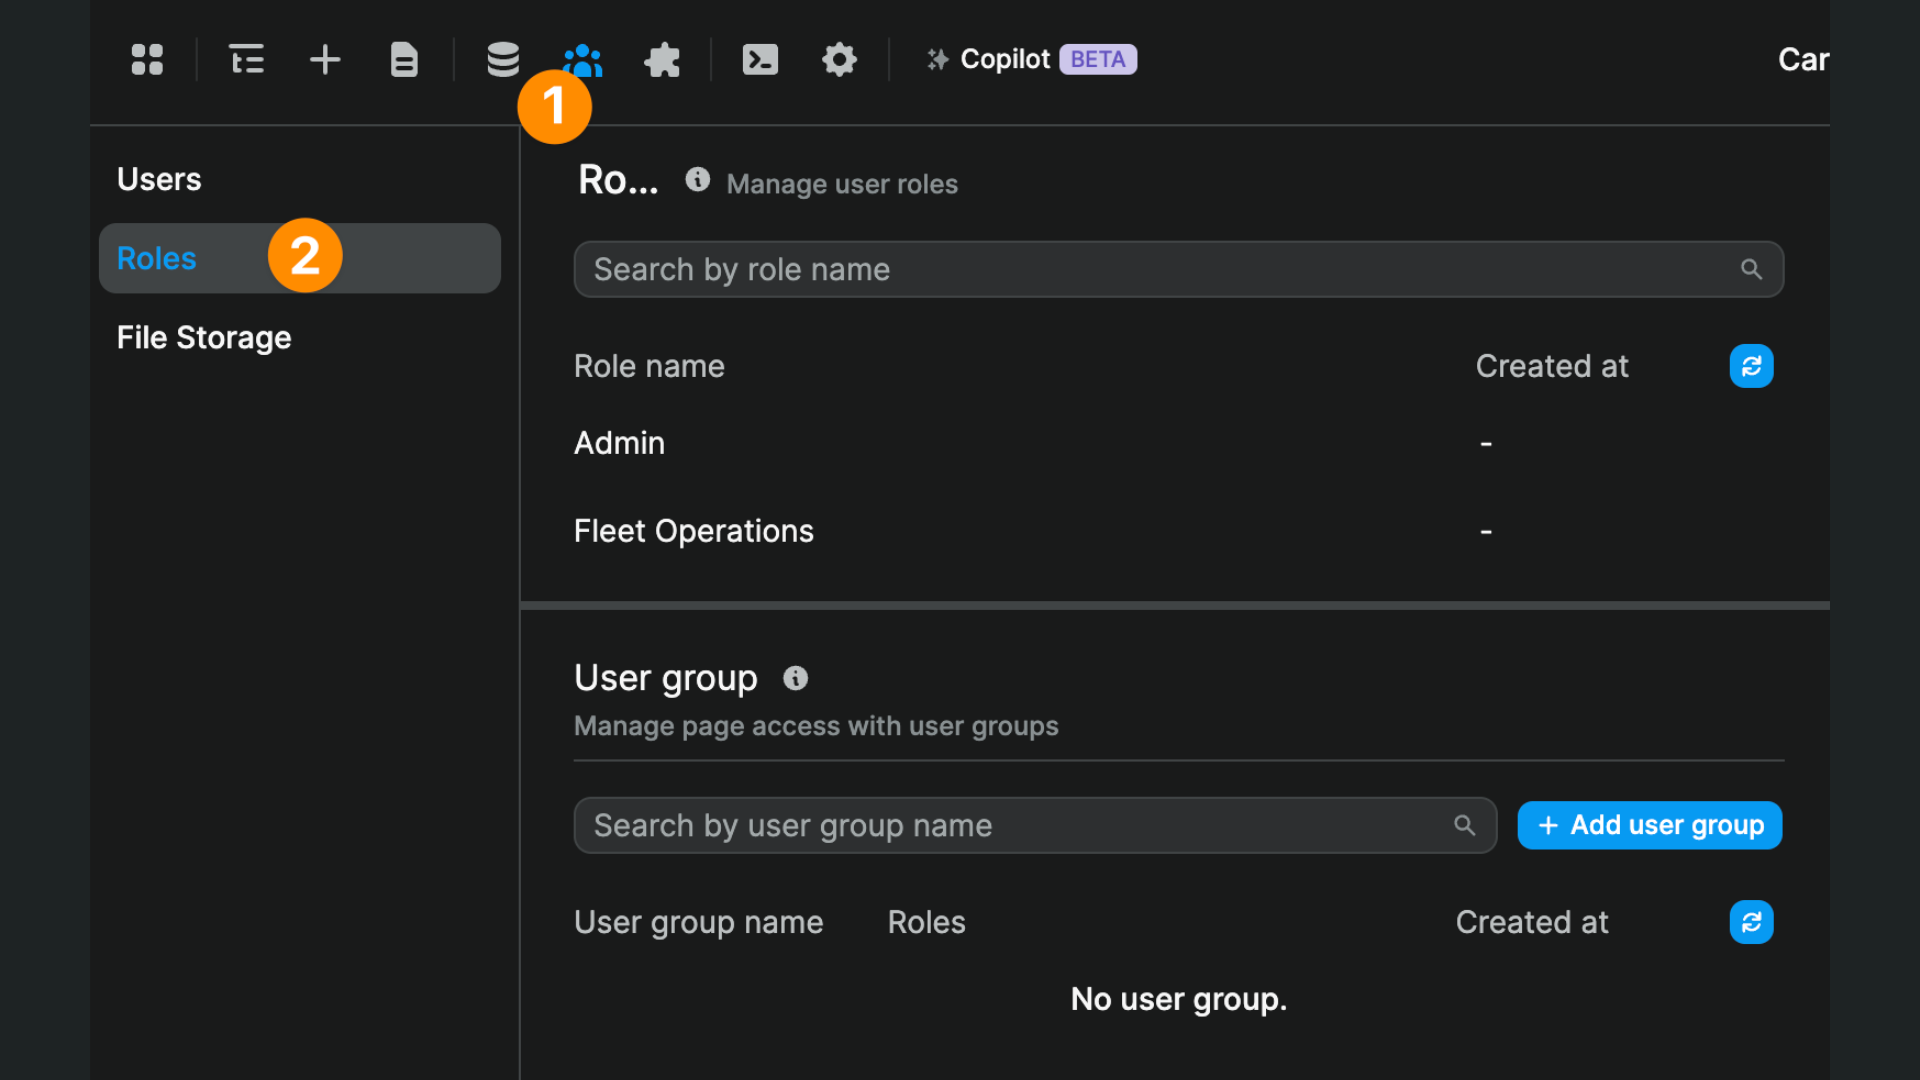Viewport: 1920px width, 1080px height.
Task: Open the terminal icon in toolbar
Action: pyautogui.click(x=760, y=60)
